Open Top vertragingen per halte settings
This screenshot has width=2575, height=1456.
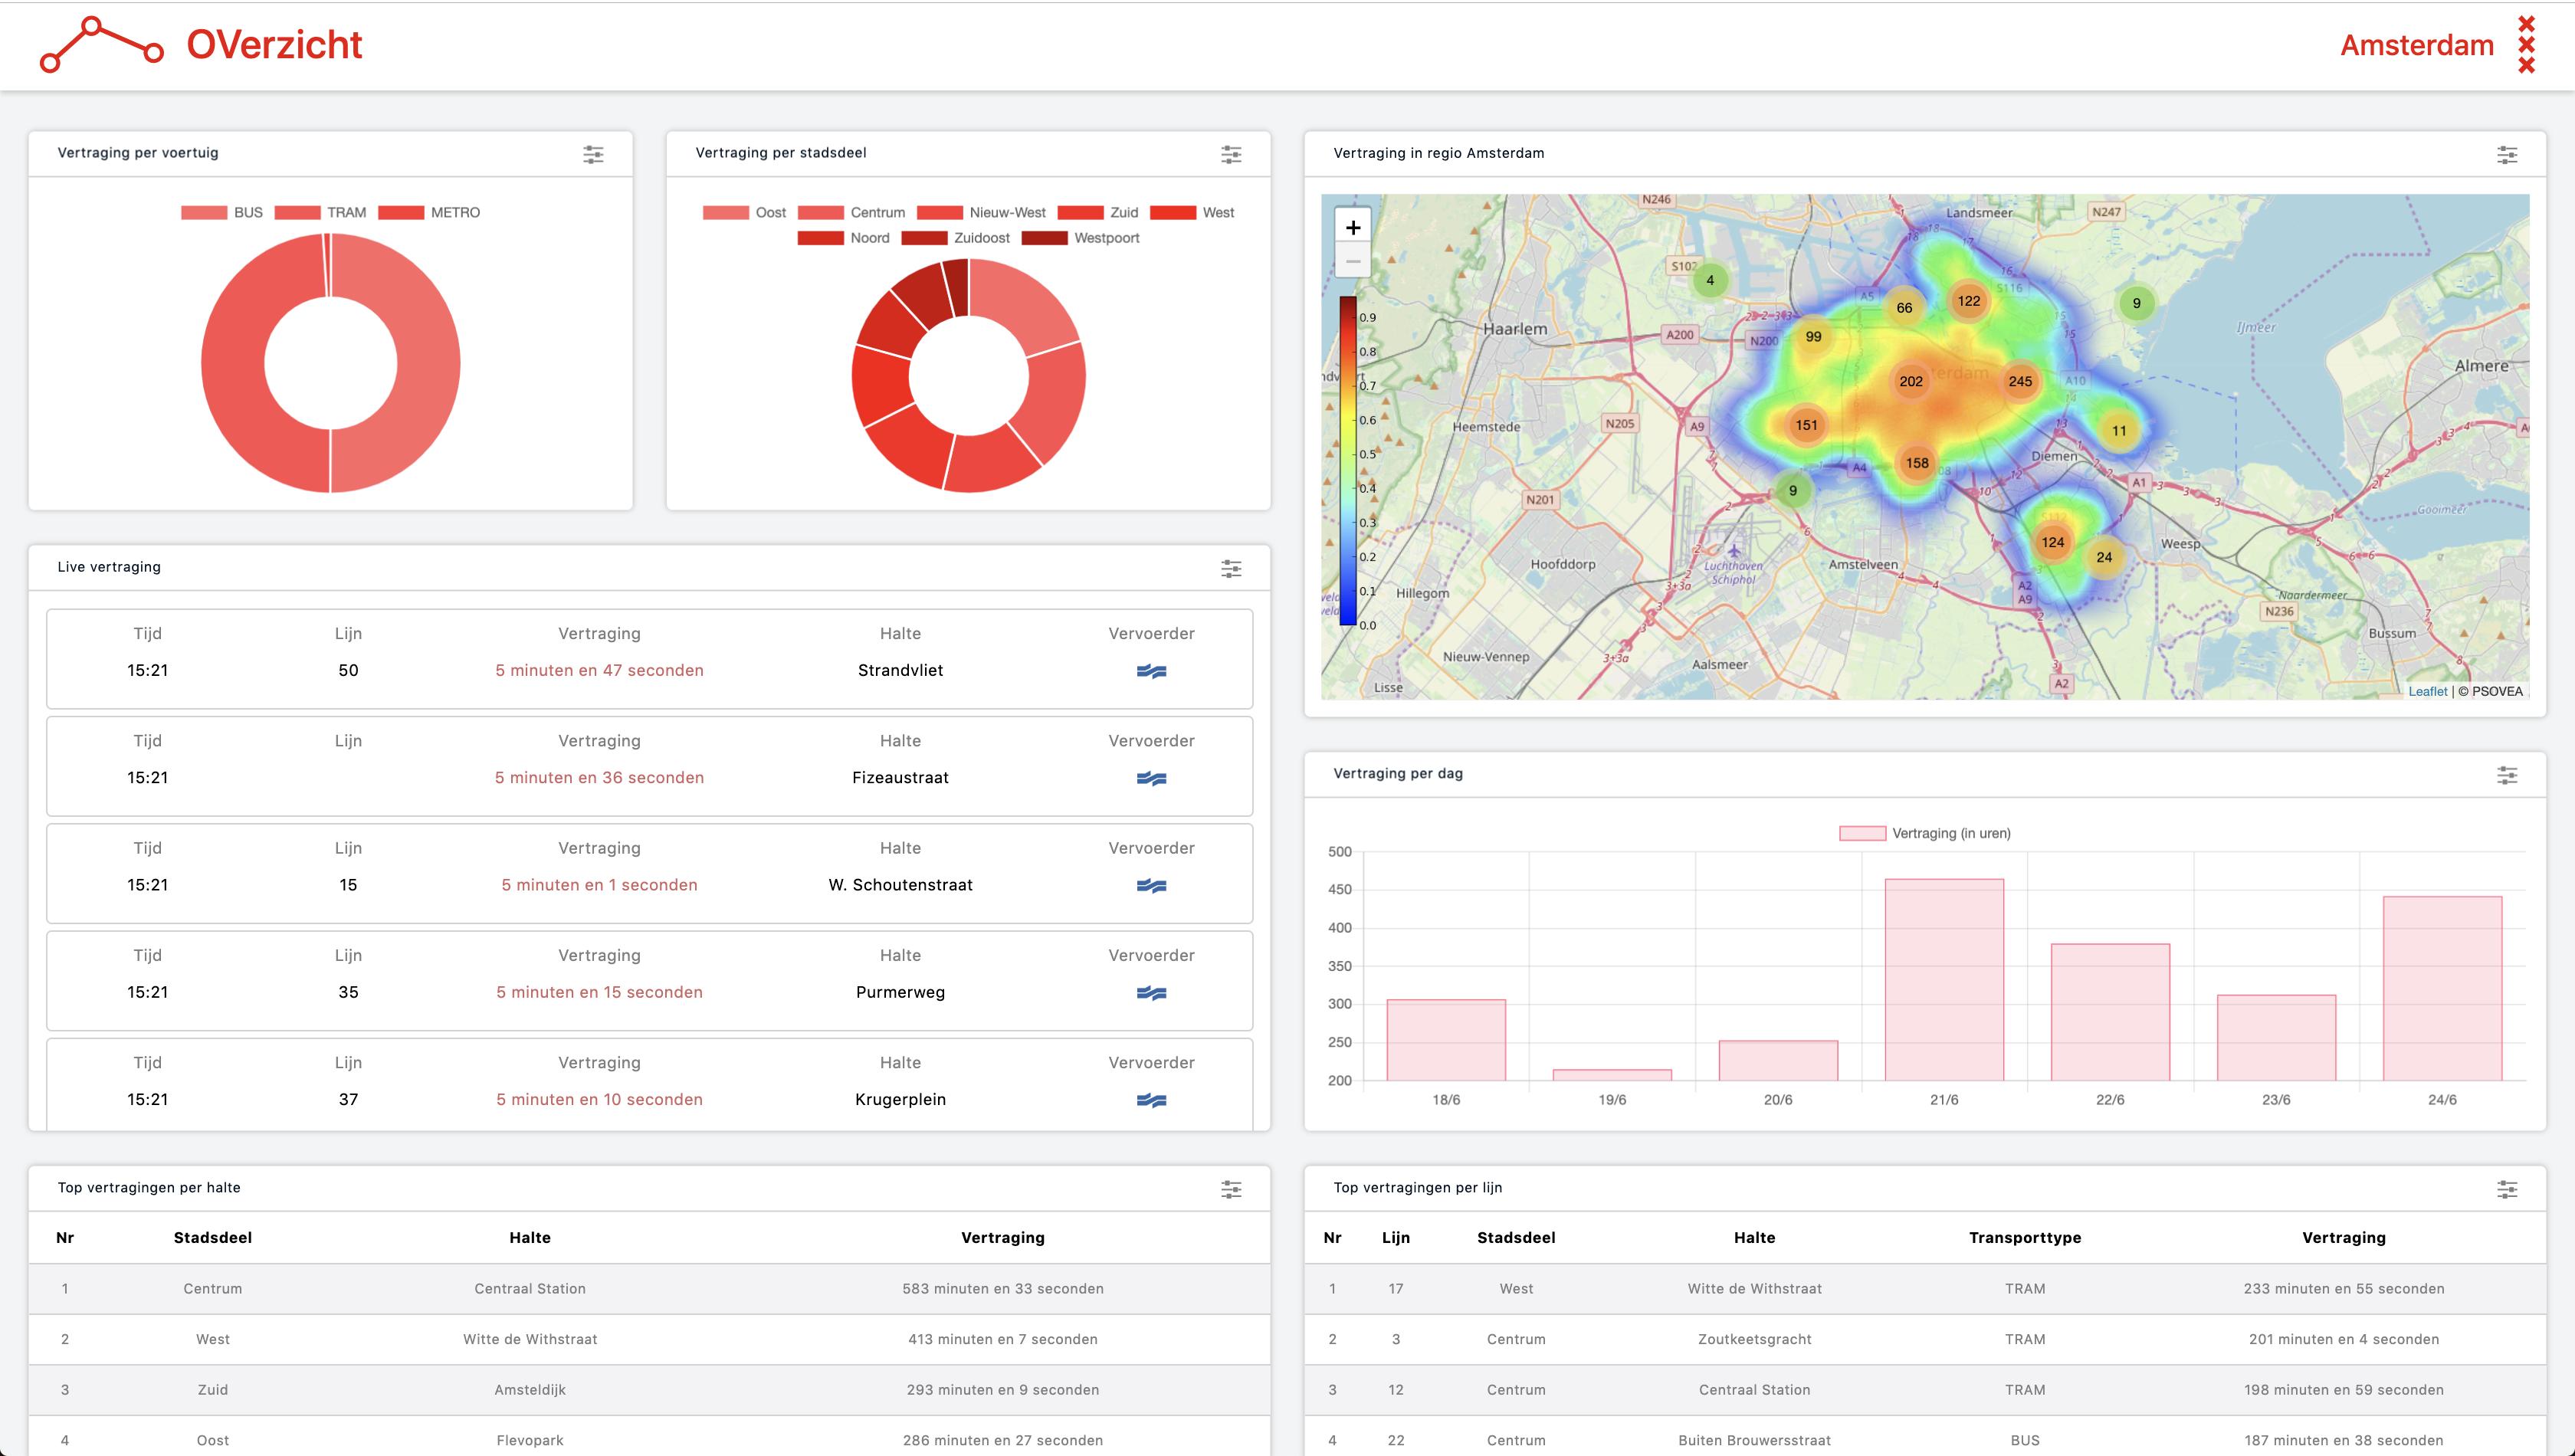1231,1189
